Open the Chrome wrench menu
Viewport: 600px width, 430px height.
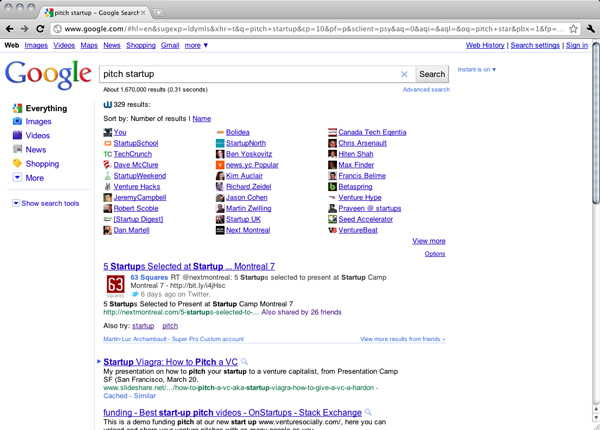590,29
